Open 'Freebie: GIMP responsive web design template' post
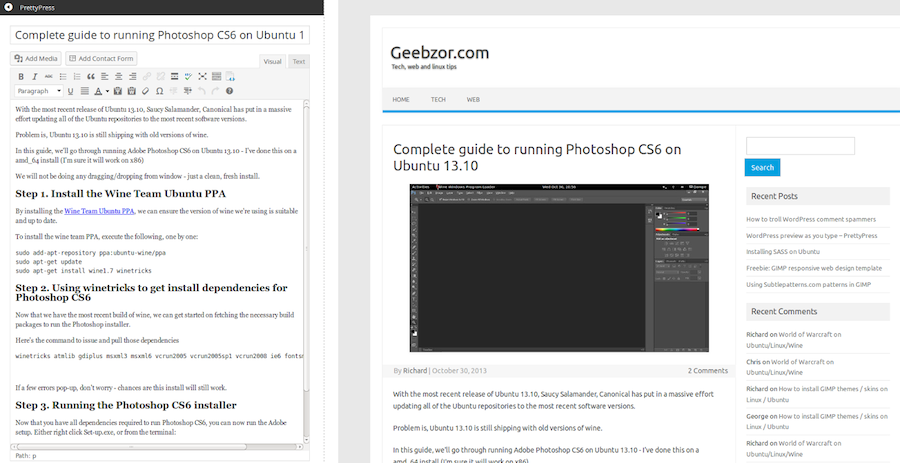 (814, 268)
